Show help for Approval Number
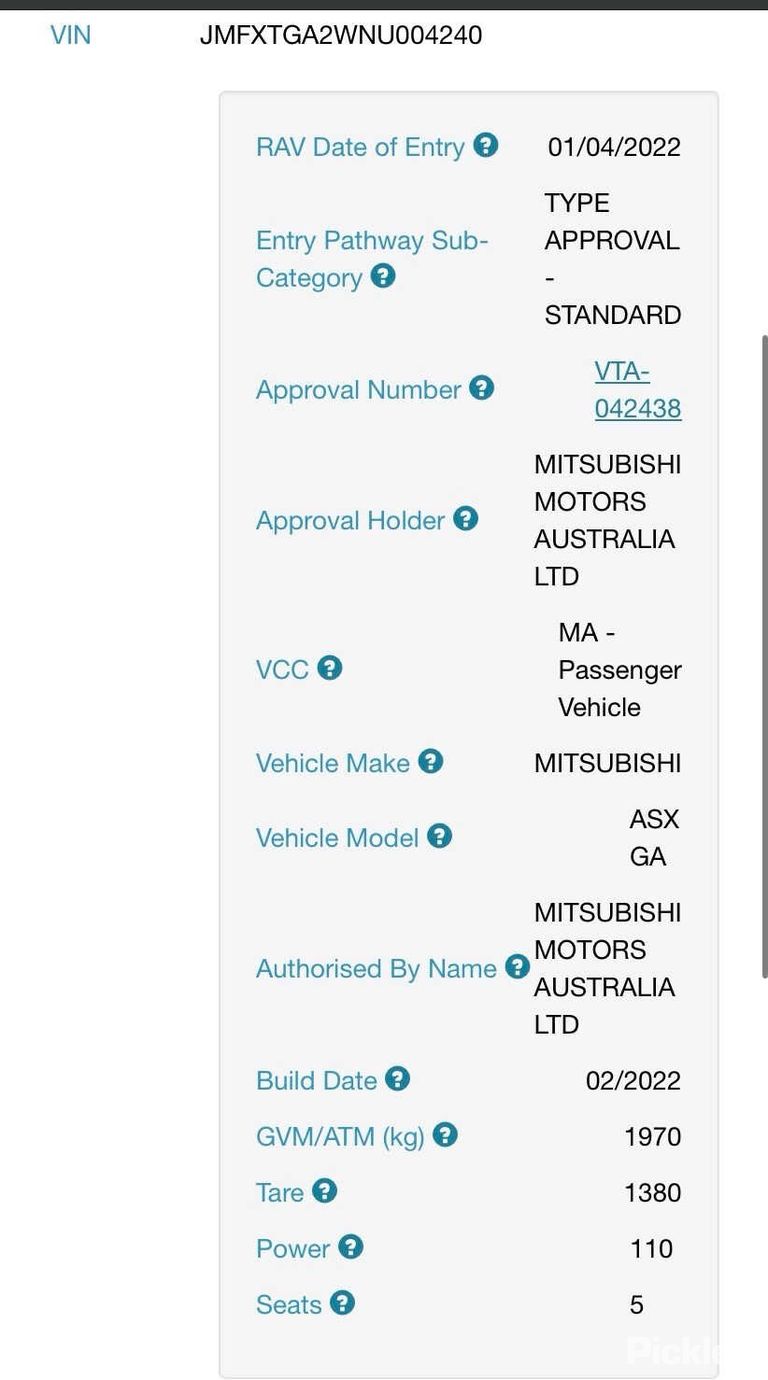 point(482,387)
